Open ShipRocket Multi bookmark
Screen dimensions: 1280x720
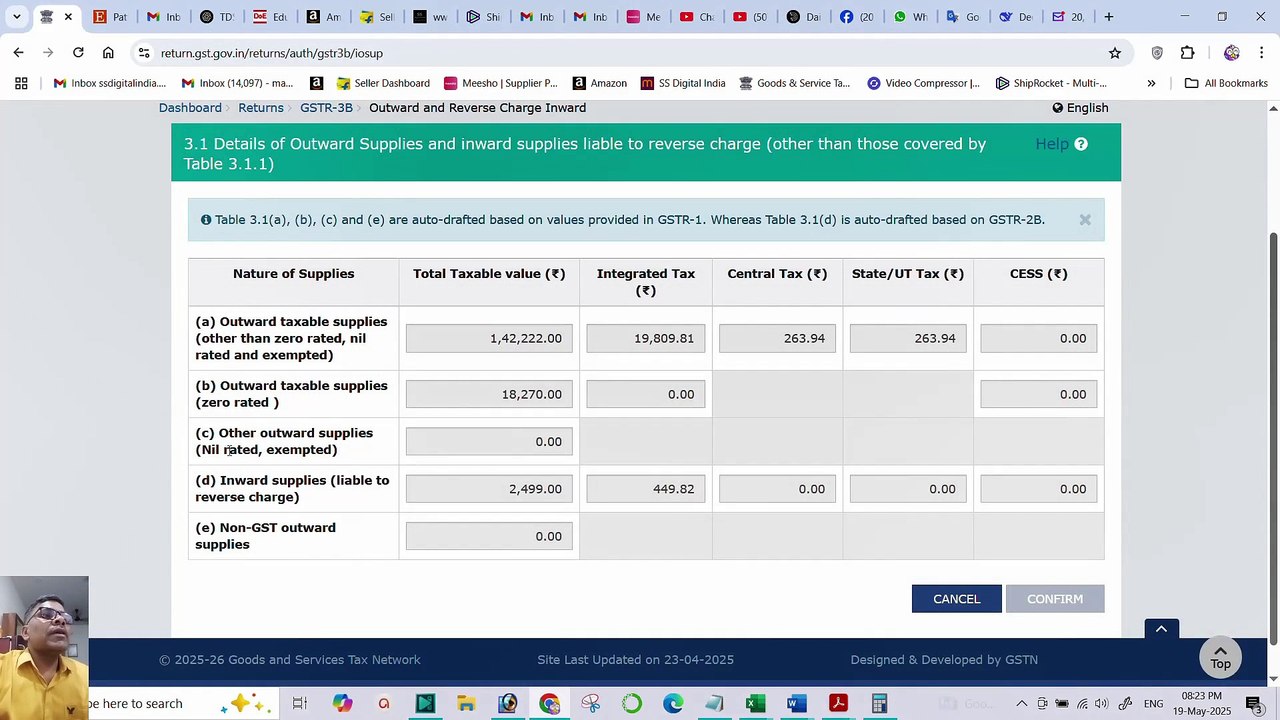pos(1052,83)
